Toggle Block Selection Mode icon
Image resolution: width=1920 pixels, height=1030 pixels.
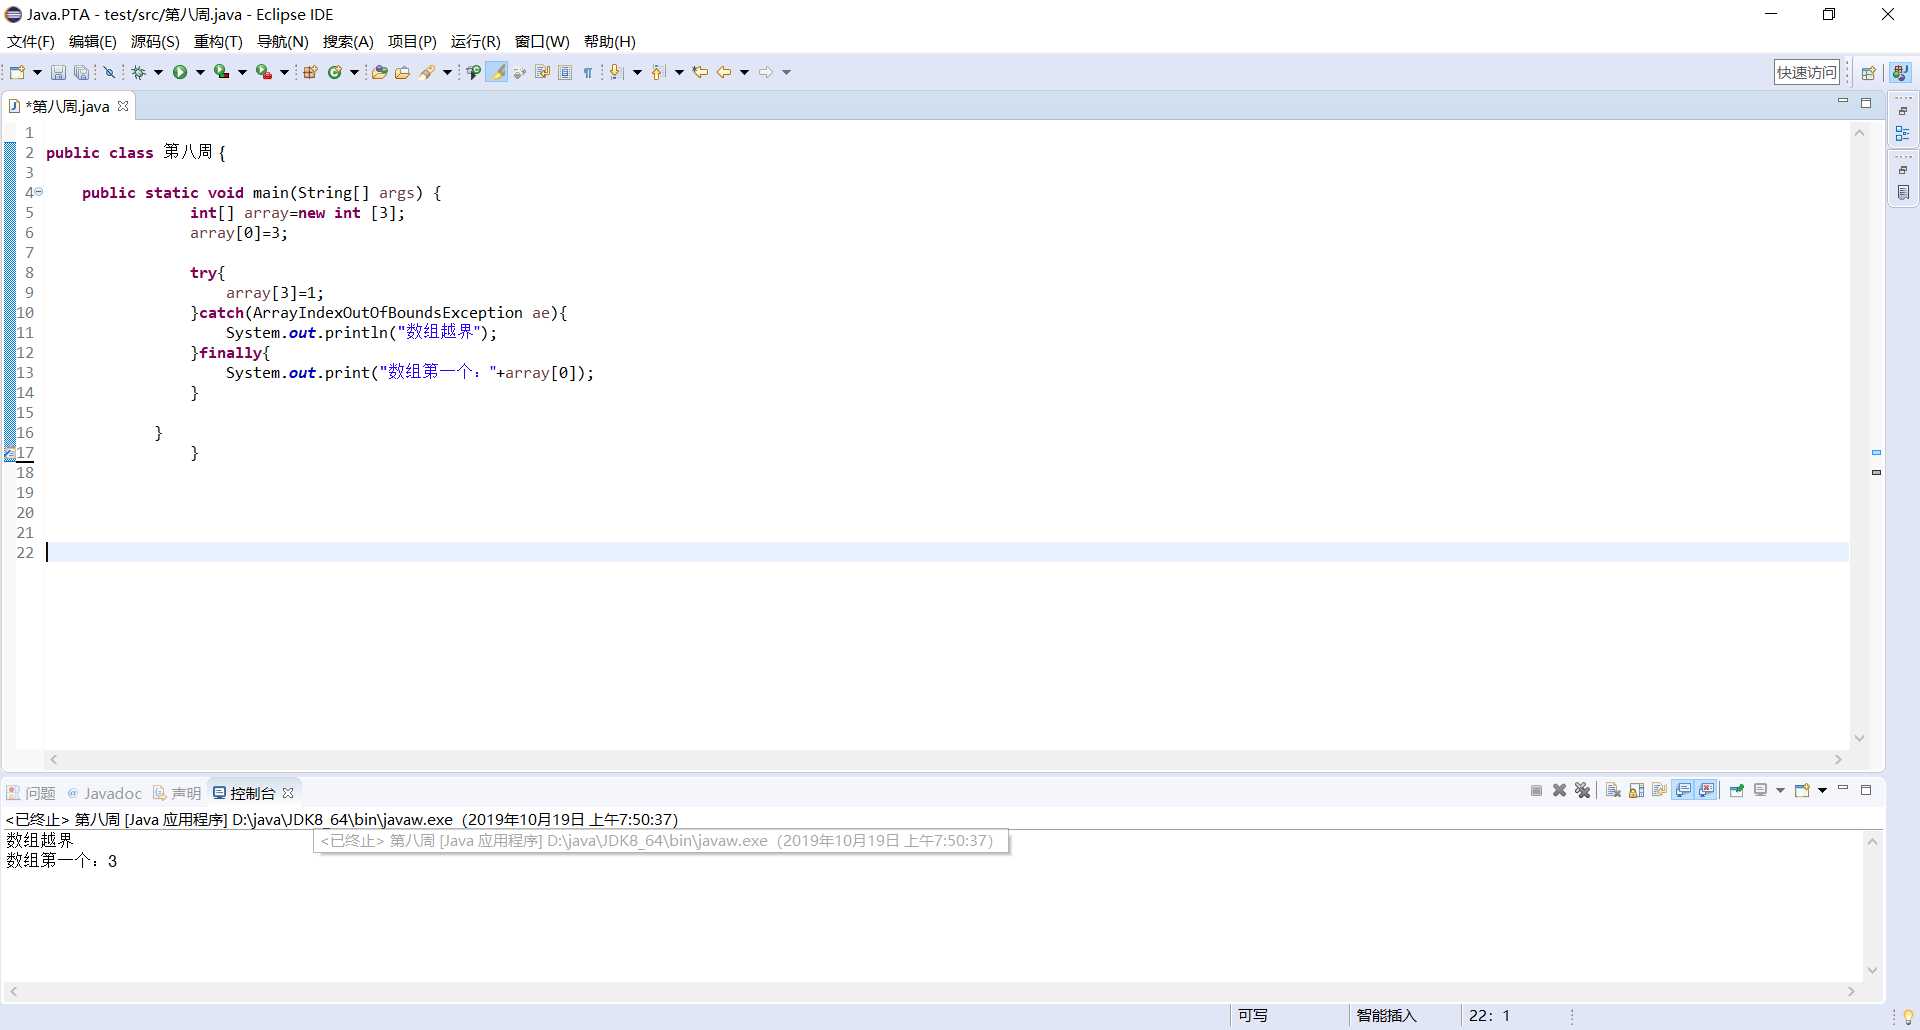click(565, 72)
